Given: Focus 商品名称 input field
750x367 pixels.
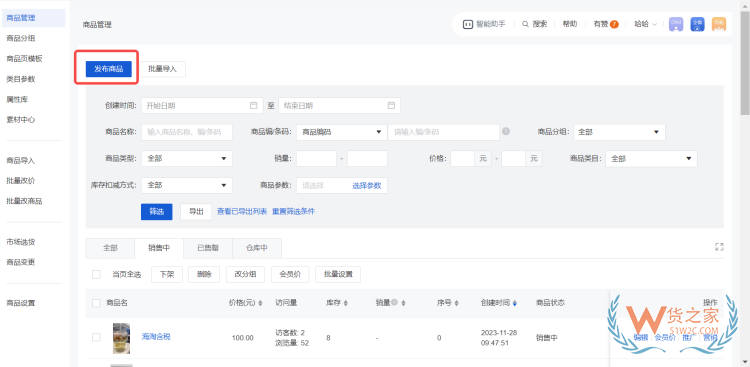Looking at the screenshot, I should (187, 132).
